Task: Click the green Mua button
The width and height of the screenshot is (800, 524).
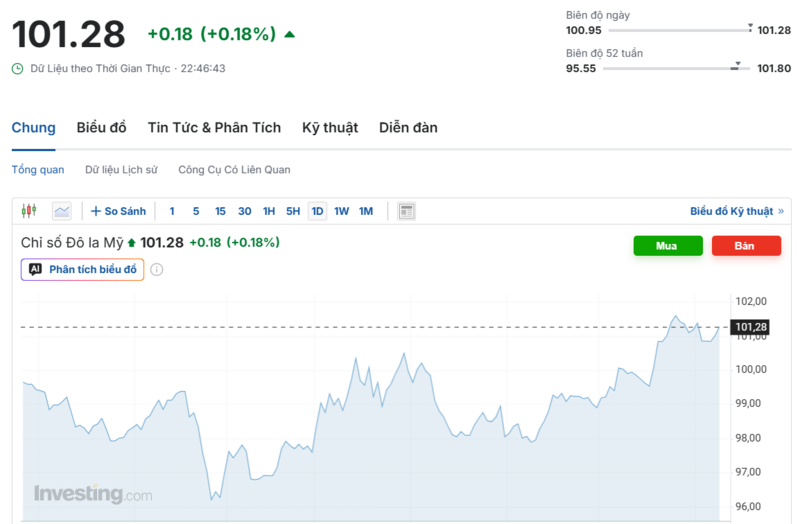Action: [x=668, y=246]
